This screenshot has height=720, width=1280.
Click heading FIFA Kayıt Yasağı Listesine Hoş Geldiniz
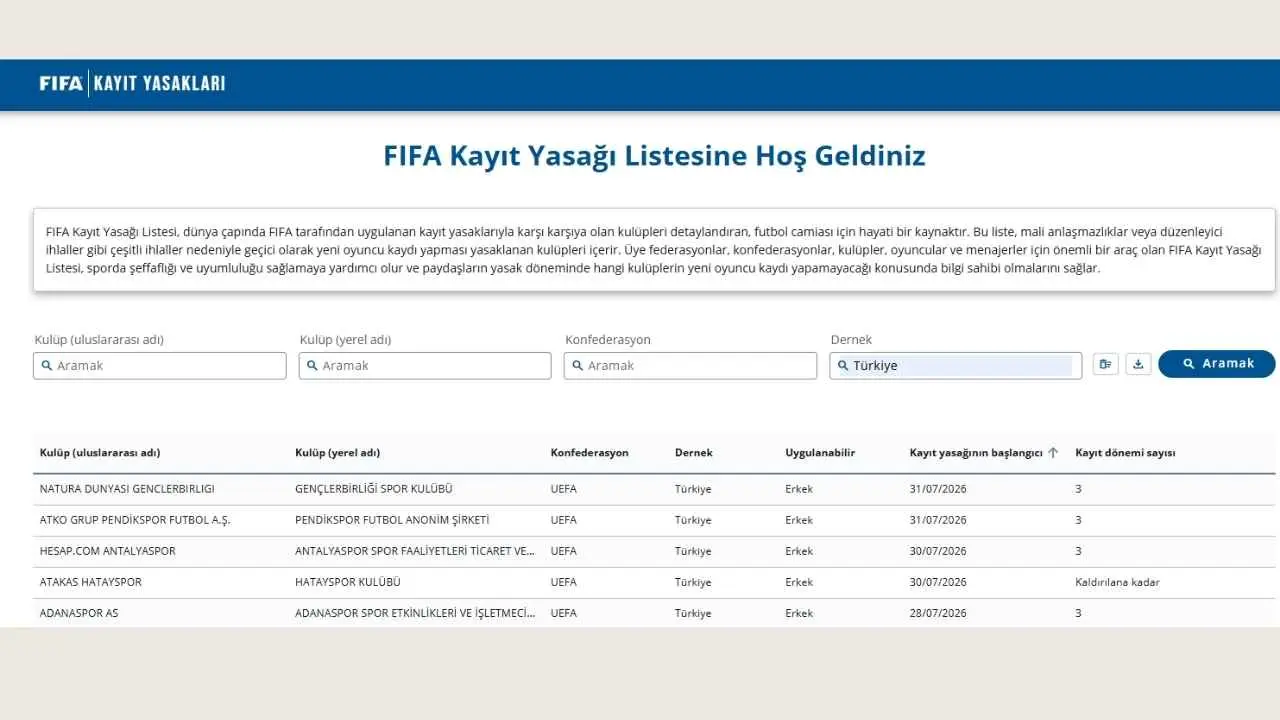click(654, 156)
